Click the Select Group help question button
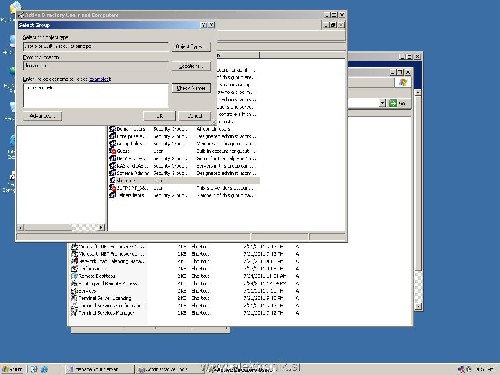 pyautogui.click(x=204, y=25)
